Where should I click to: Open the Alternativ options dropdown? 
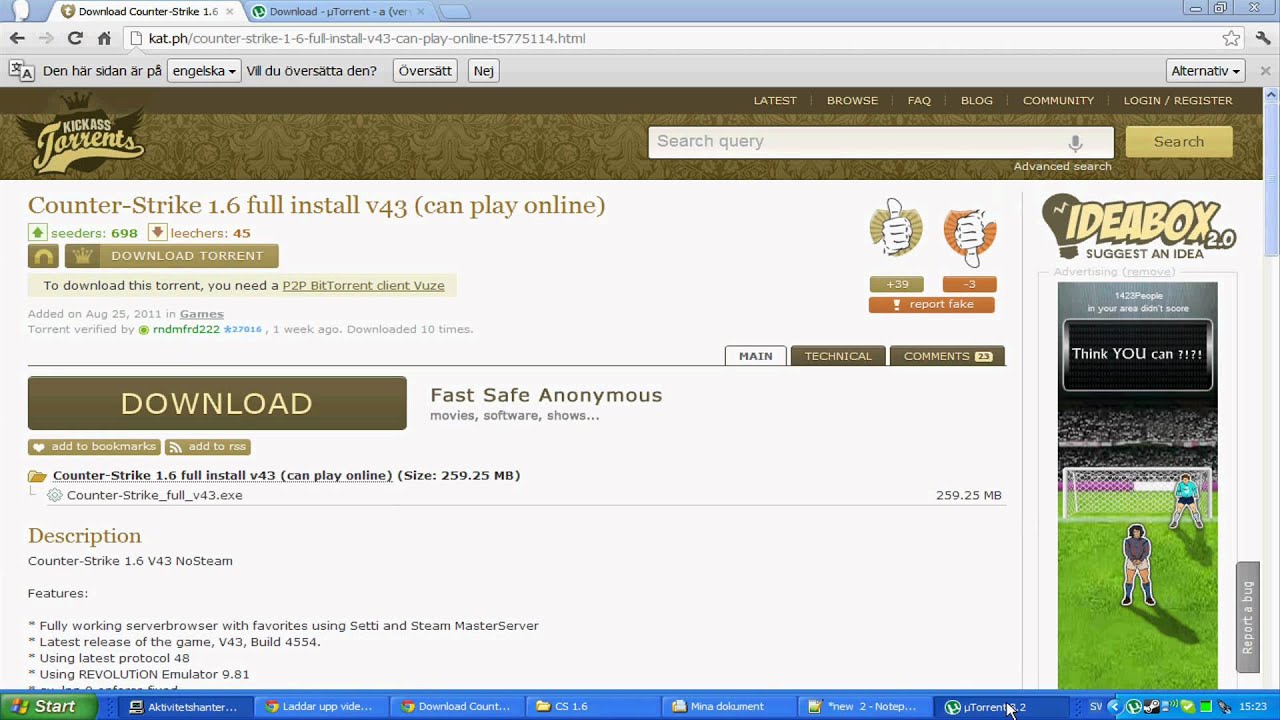pos(1206,71)
